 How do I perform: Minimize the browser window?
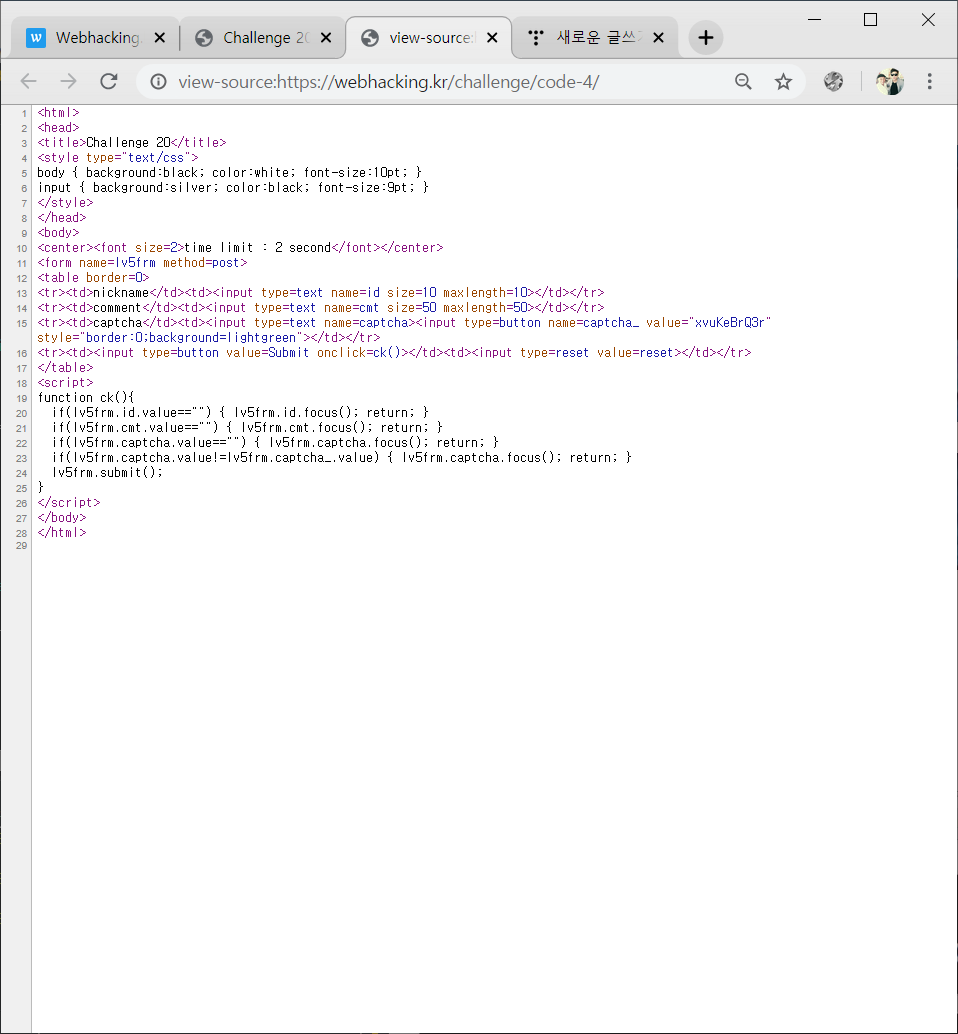tap(814, 20)
